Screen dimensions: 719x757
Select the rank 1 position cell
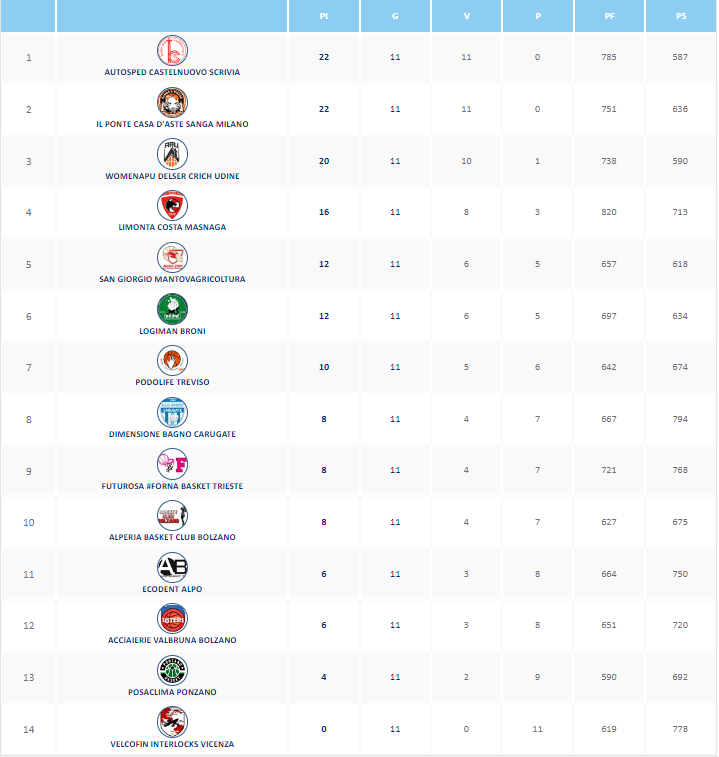coord(28,57)
